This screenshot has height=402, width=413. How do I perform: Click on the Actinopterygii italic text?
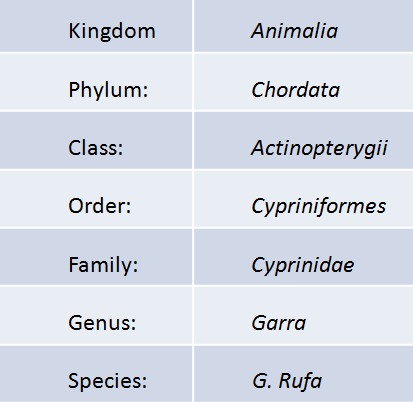coord(319,148)
